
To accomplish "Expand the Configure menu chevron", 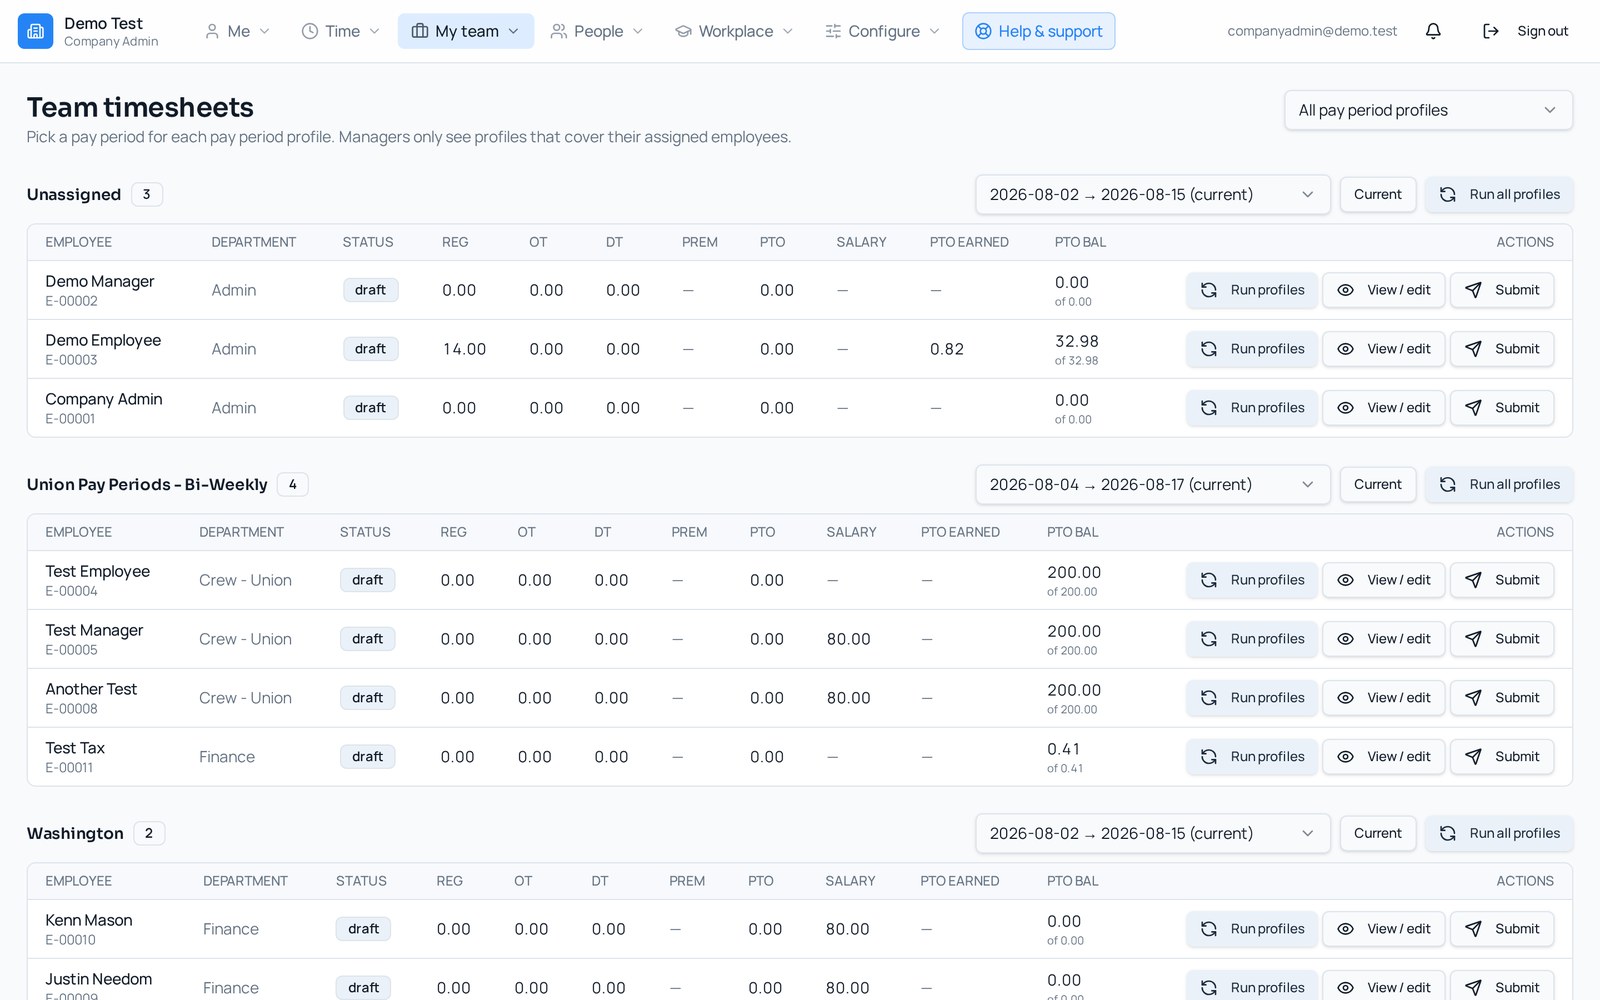I will click(x=935, y=31).
